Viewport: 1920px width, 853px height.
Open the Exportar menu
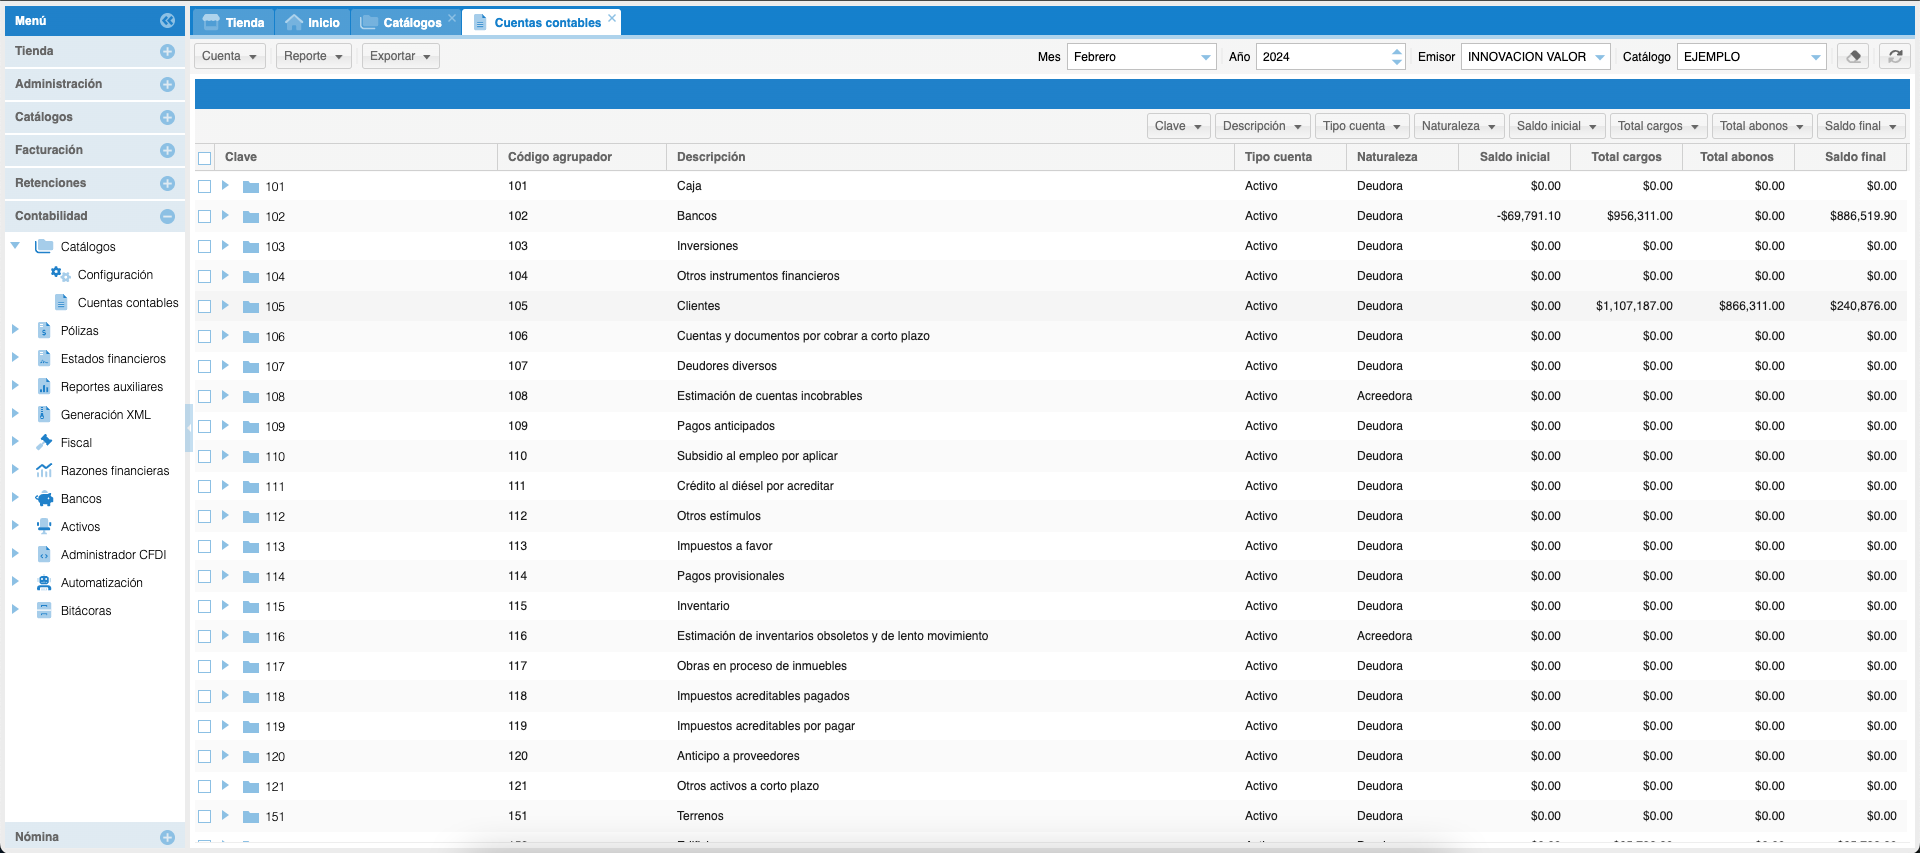click(x=400, y=56)
